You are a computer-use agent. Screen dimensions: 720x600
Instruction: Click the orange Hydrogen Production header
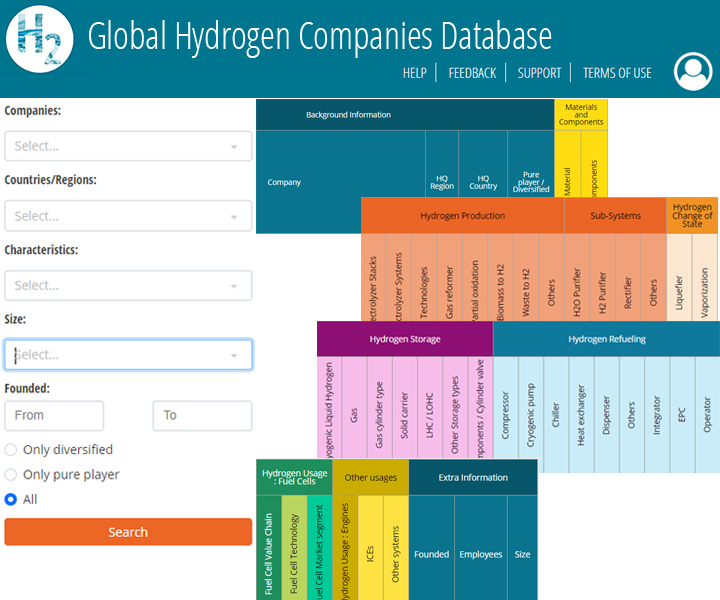pos(462,215)
